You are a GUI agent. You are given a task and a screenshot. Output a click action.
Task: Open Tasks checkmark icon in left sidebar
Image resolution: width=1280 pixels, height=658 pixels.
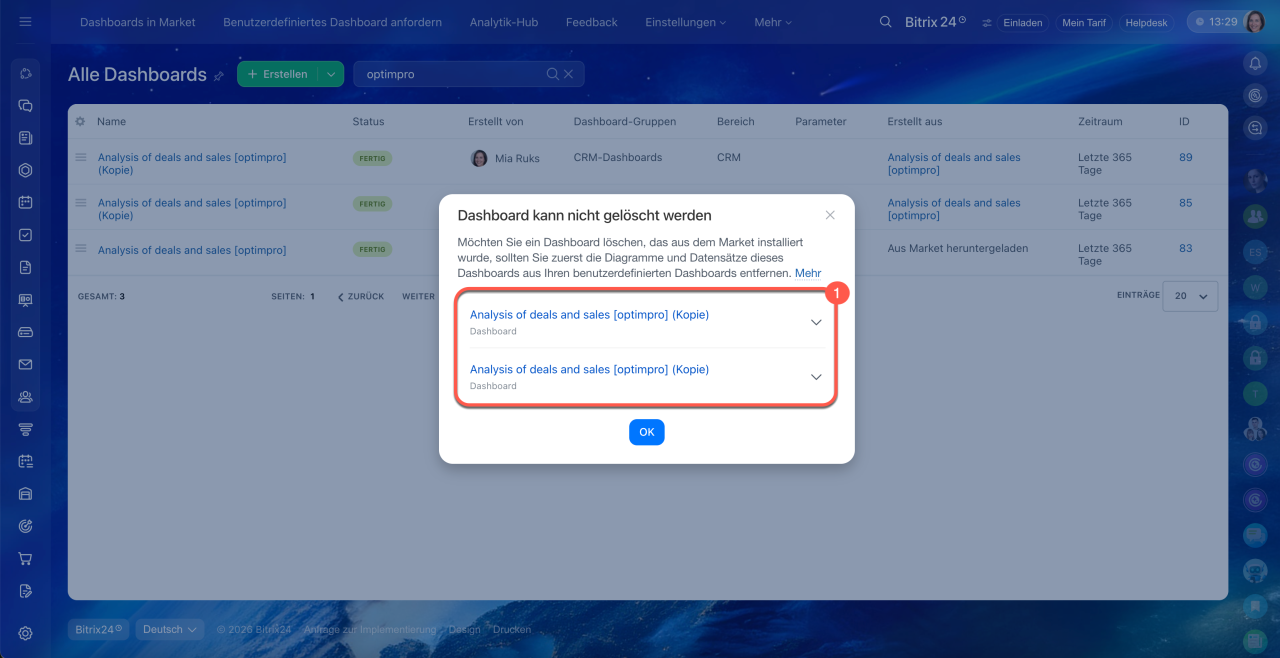26,235
